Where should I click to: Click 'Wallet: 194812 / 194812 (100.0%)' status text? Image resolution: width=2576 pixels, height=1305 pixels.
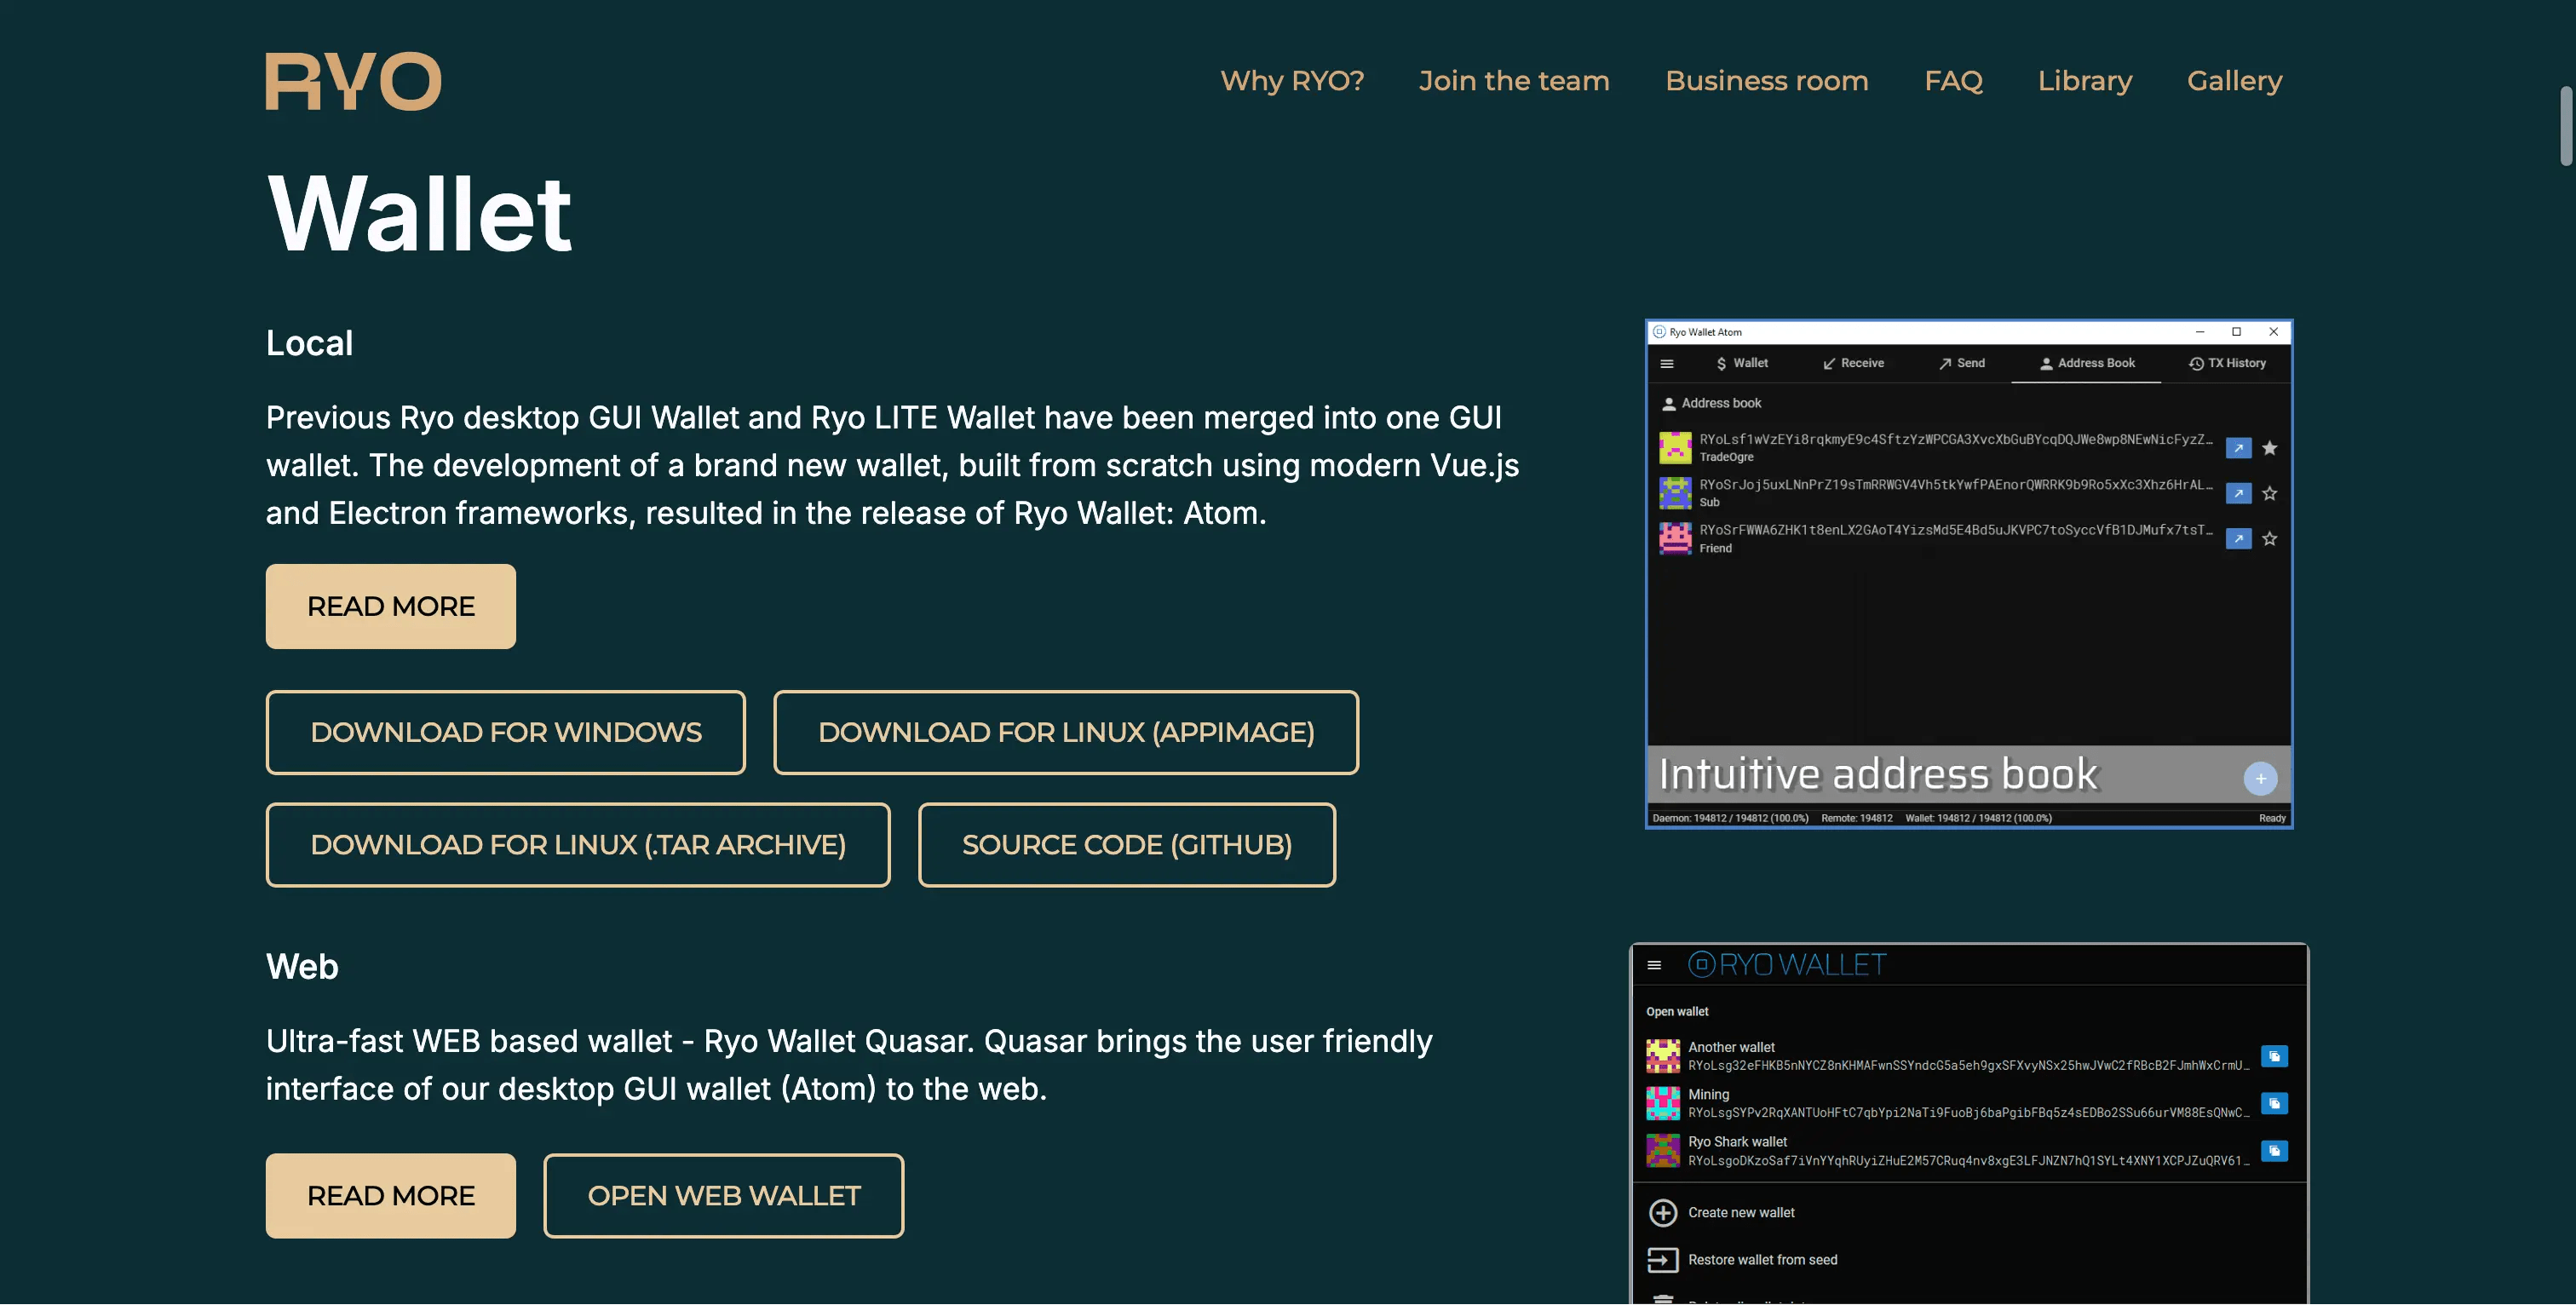(x=1978, y=818)
